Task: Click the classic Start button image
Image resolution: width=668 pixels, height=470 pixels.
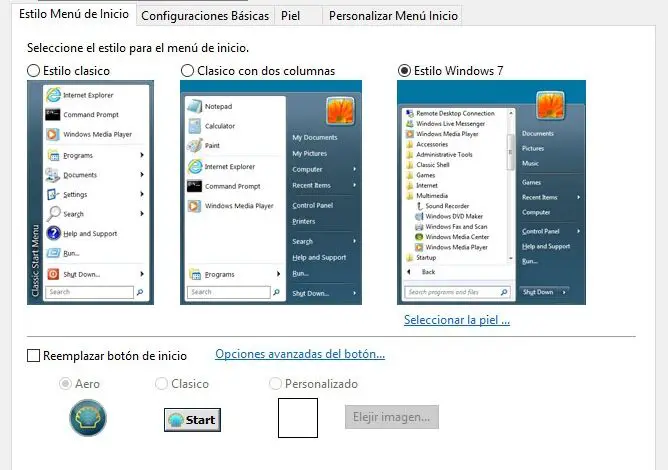Action: point(192,420)
